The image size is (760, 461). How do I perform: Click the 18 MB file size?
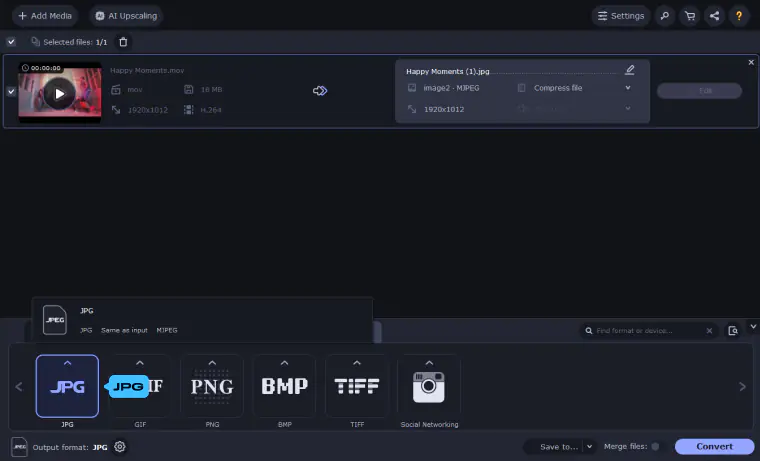[x=211, y=90]
